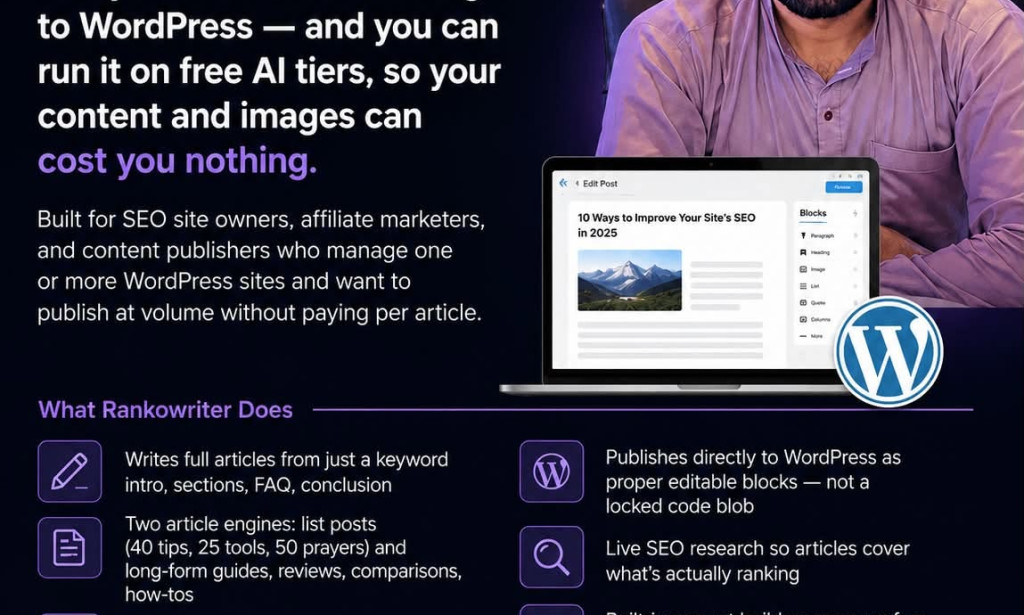The image size is (1024, 615).
Task: Pick the Quote block entry
Action: [812, 303]
